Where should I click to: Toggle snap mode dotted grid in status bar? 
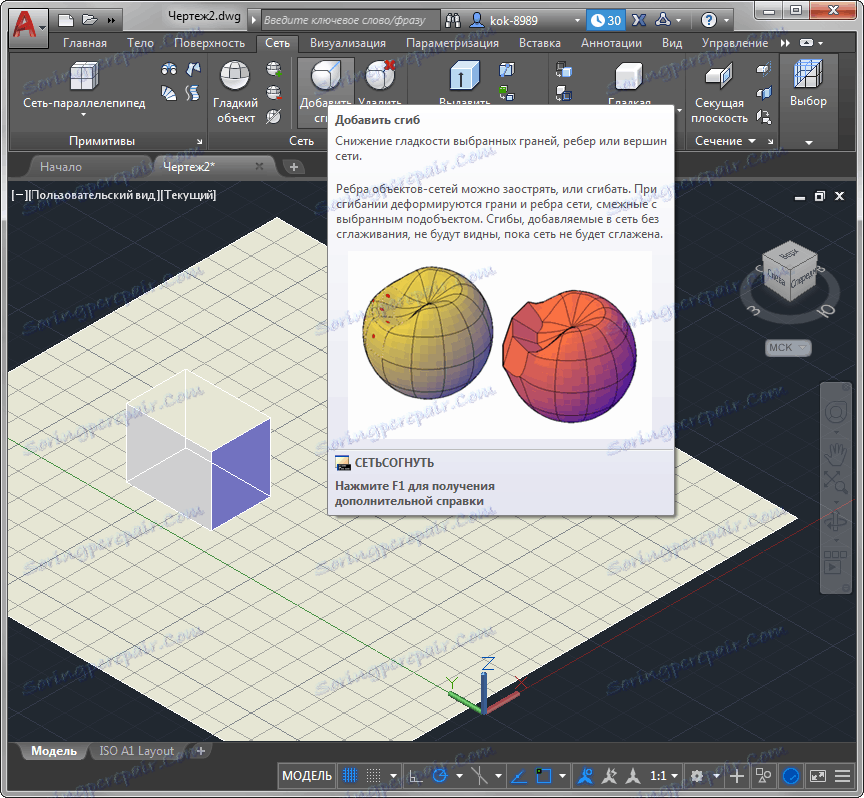point(374,775)
